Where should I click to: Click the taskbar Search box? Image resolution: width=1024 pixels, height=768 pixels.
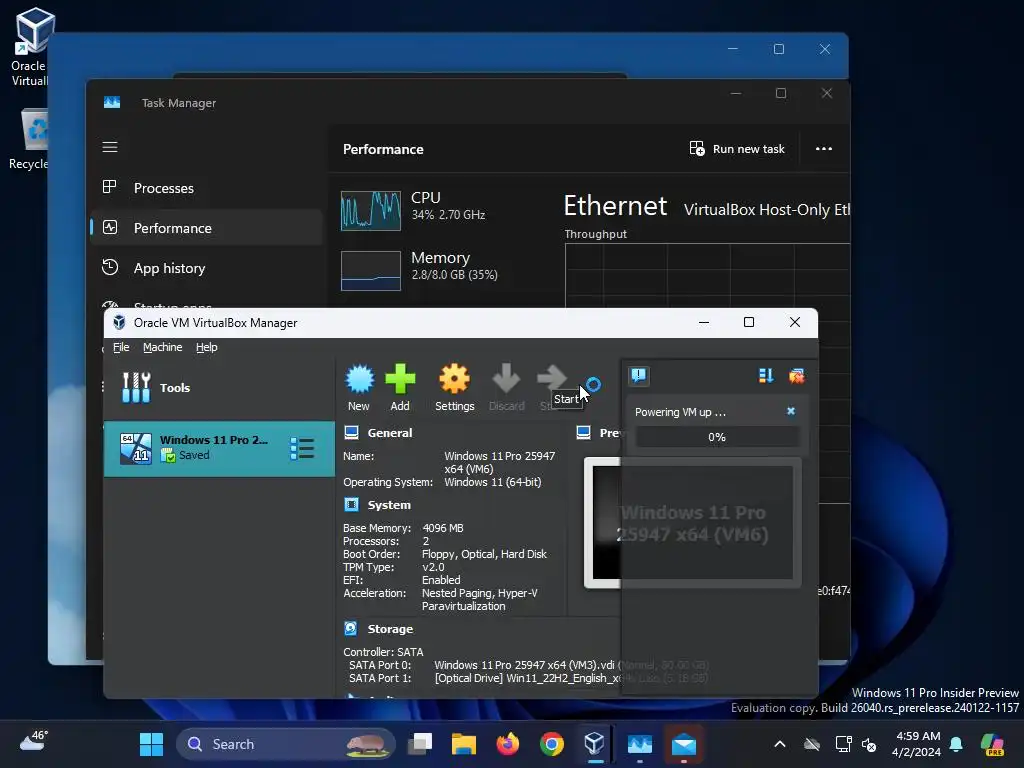285,744
